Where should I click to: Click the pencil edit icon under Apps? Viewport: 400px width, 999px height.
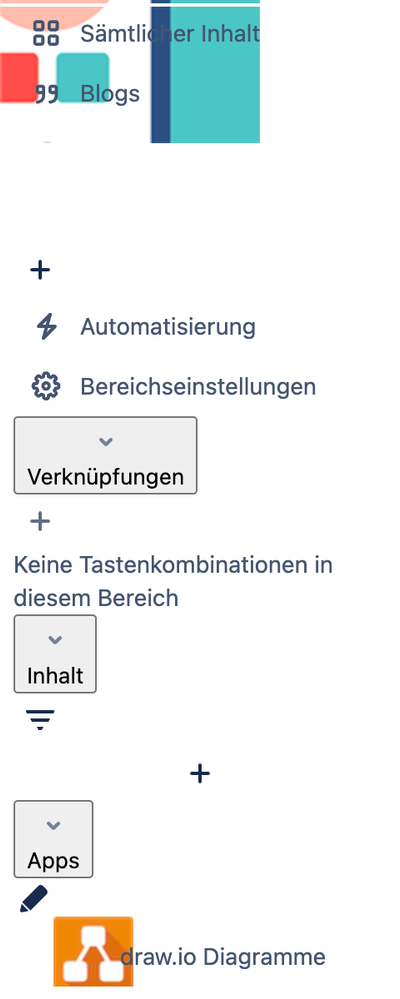click(34, 898)
